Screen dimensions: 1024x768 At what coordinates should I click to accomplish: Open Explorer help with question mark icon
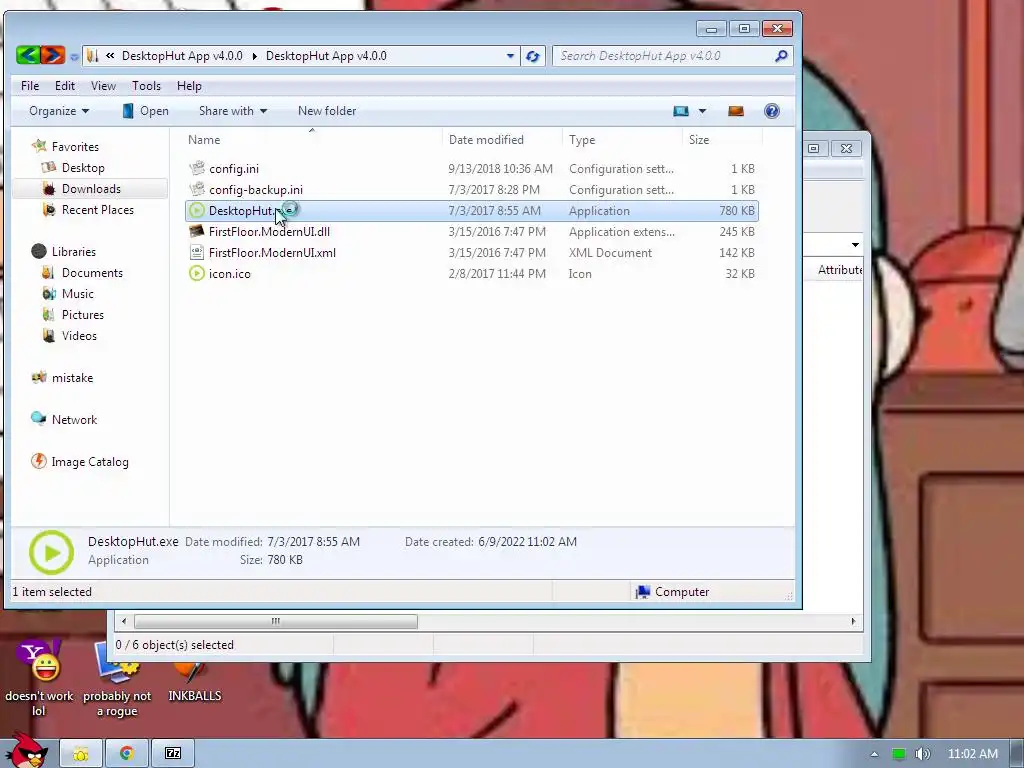click(772, 111)
